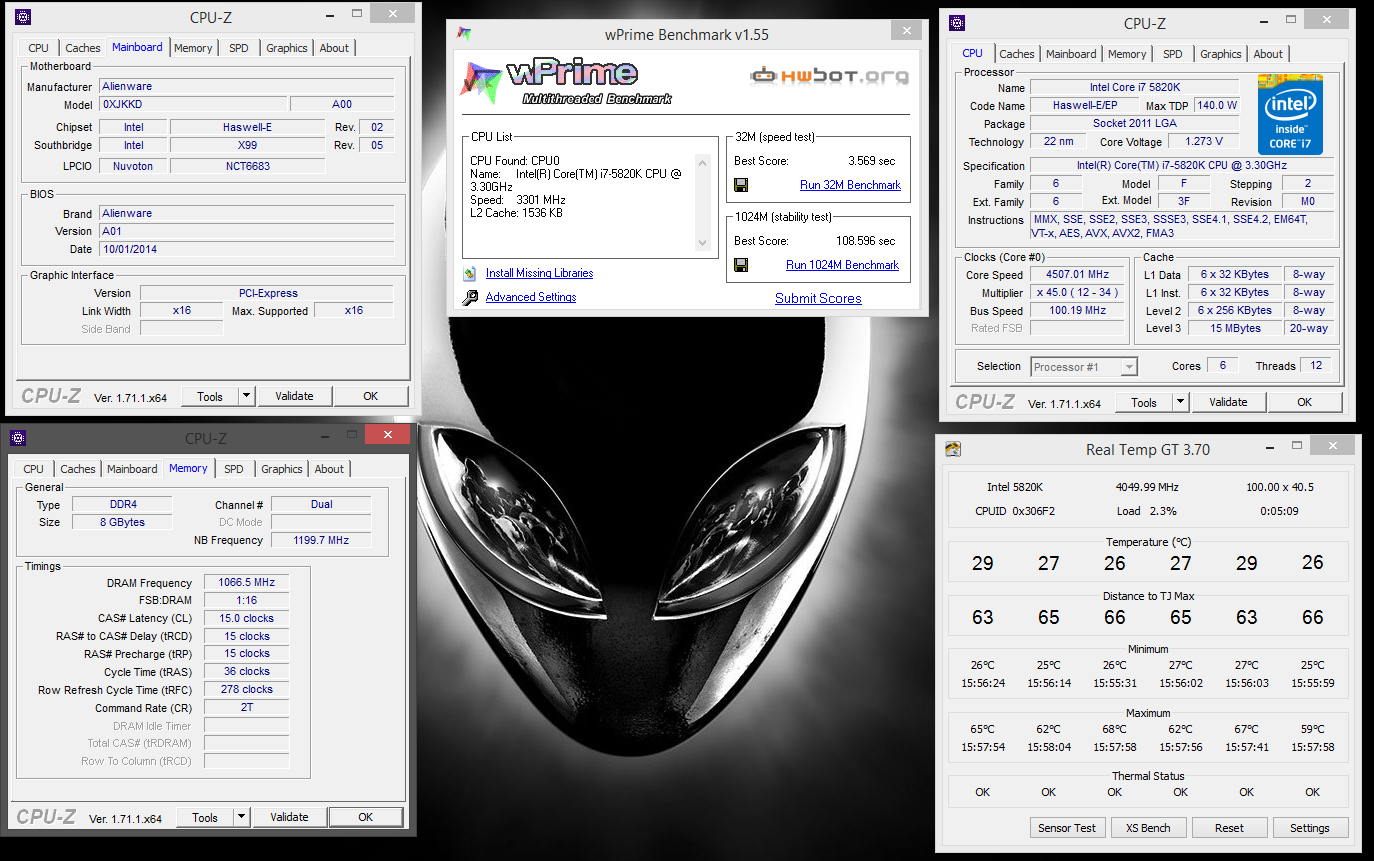Click the 4049.99 MHz reading in Real Temp
The image size is (1374, 861).
[1147, 487]
